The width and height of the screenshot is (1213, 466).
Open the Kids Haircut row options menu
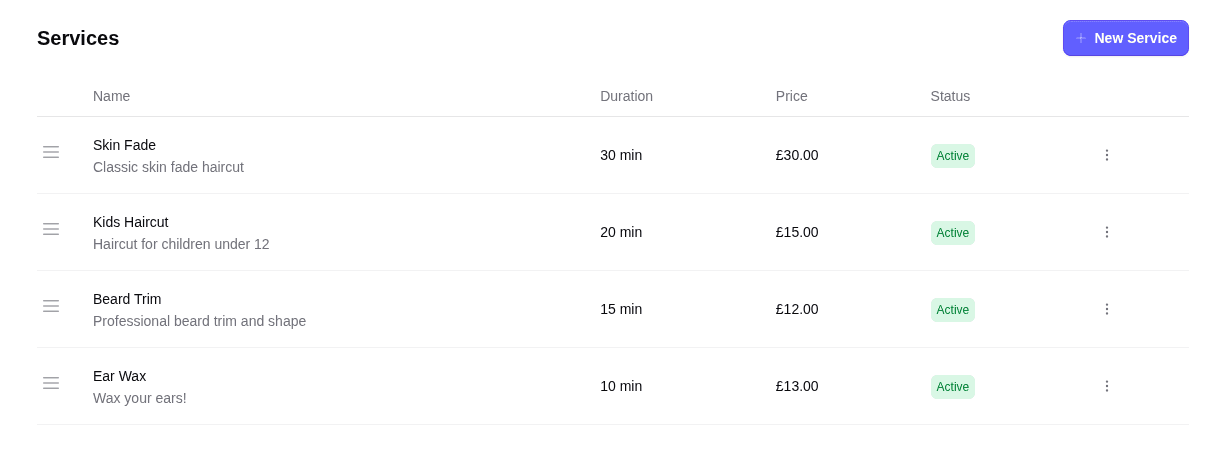(x=1106, y=232)
